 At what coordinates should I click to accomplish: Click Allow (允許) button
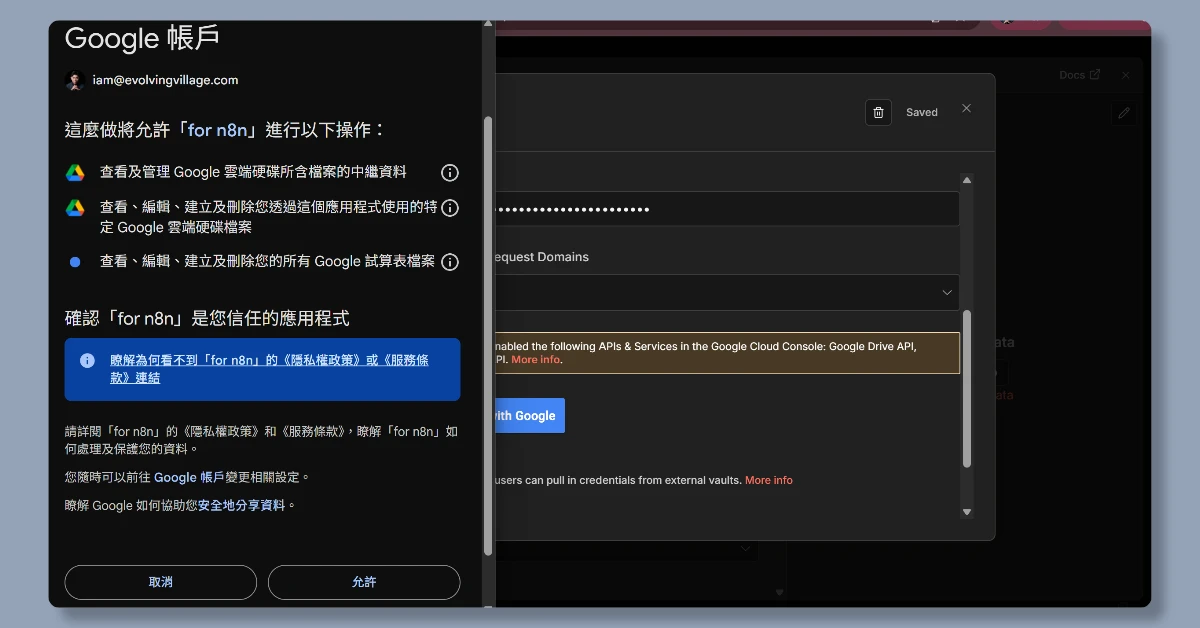click(x=364, y=582)
